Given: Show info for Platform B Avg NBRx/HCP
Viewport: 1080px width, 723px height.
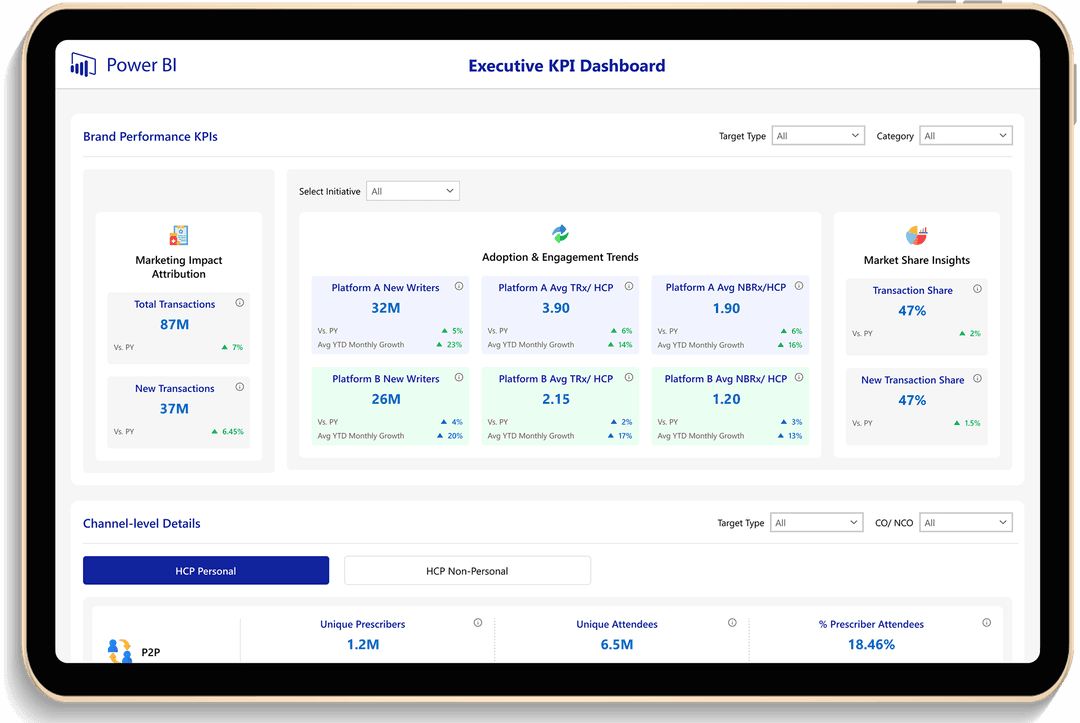Looking at the screenshot, I should (x=799, y=378).
